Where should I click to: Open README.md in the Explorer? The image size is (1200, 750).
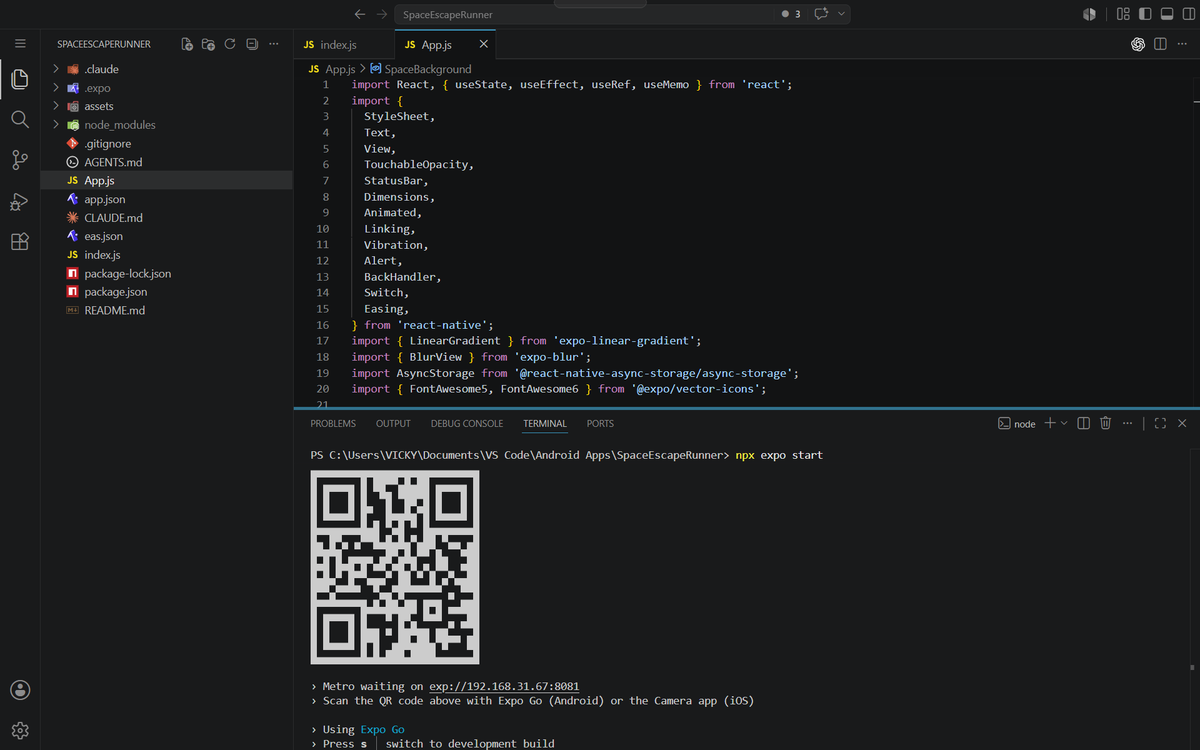[166, 310]
